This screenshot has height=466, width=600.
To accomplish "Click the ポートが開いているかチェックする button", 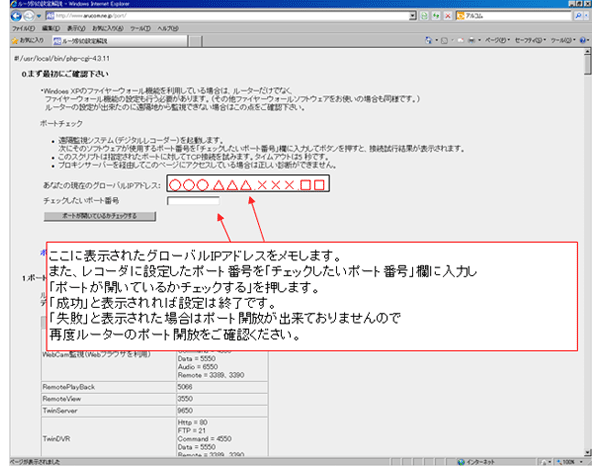I will click(x=99, y=216).
